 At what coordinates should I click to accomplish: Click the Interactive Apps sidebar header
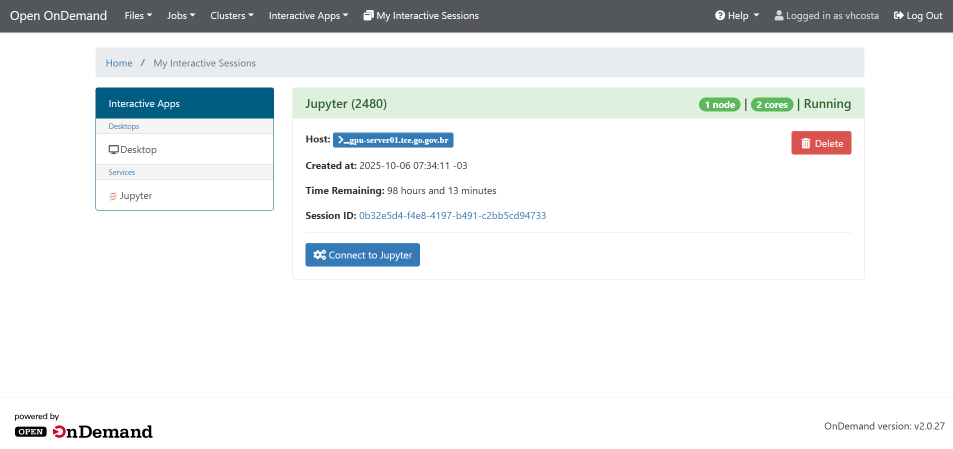(x=144, y=103)
